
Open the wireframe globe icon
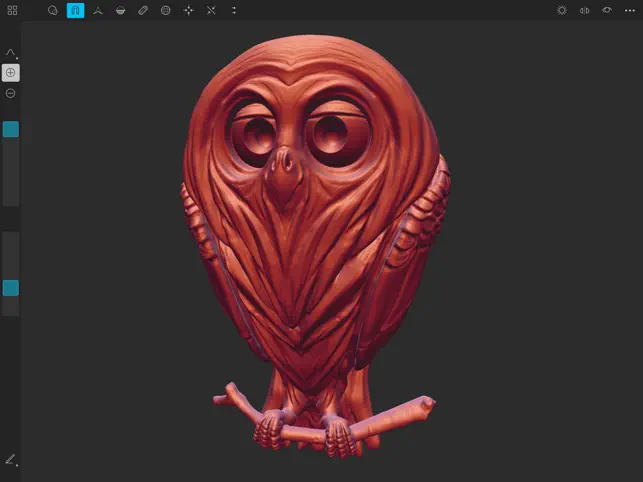[x=166, y=10]
